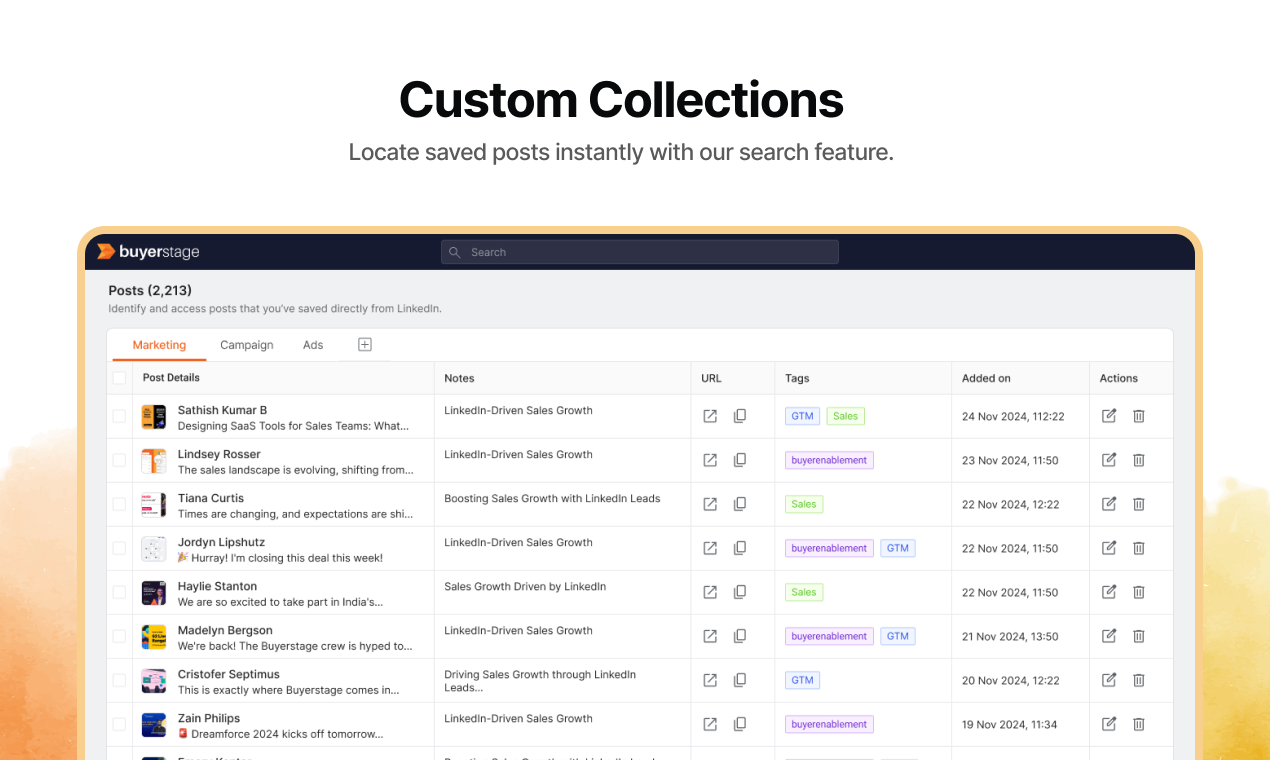Copy the URL of Lindsey Rosser post
The image size is (1270, 760).
pyautogui.click(x=740, y=460)
